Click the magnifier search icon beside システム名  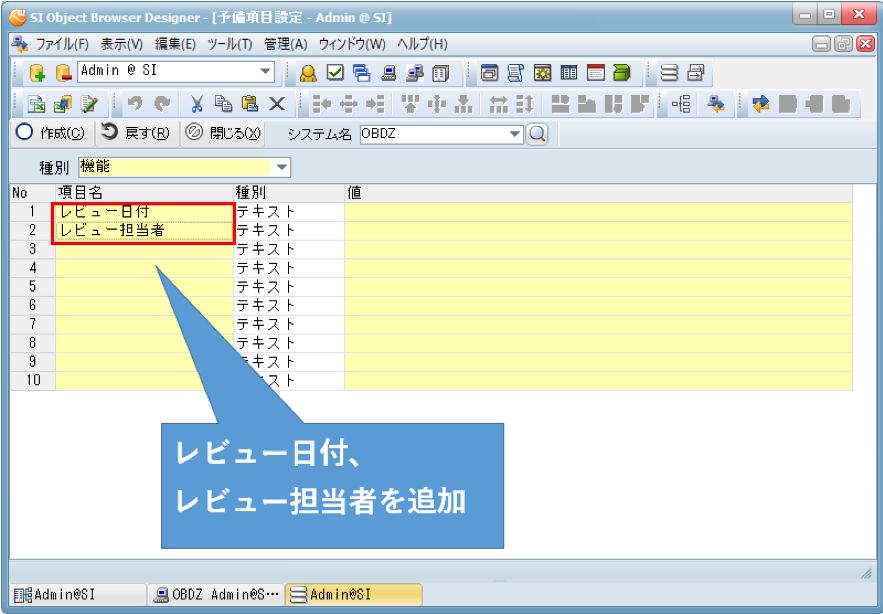537,134
